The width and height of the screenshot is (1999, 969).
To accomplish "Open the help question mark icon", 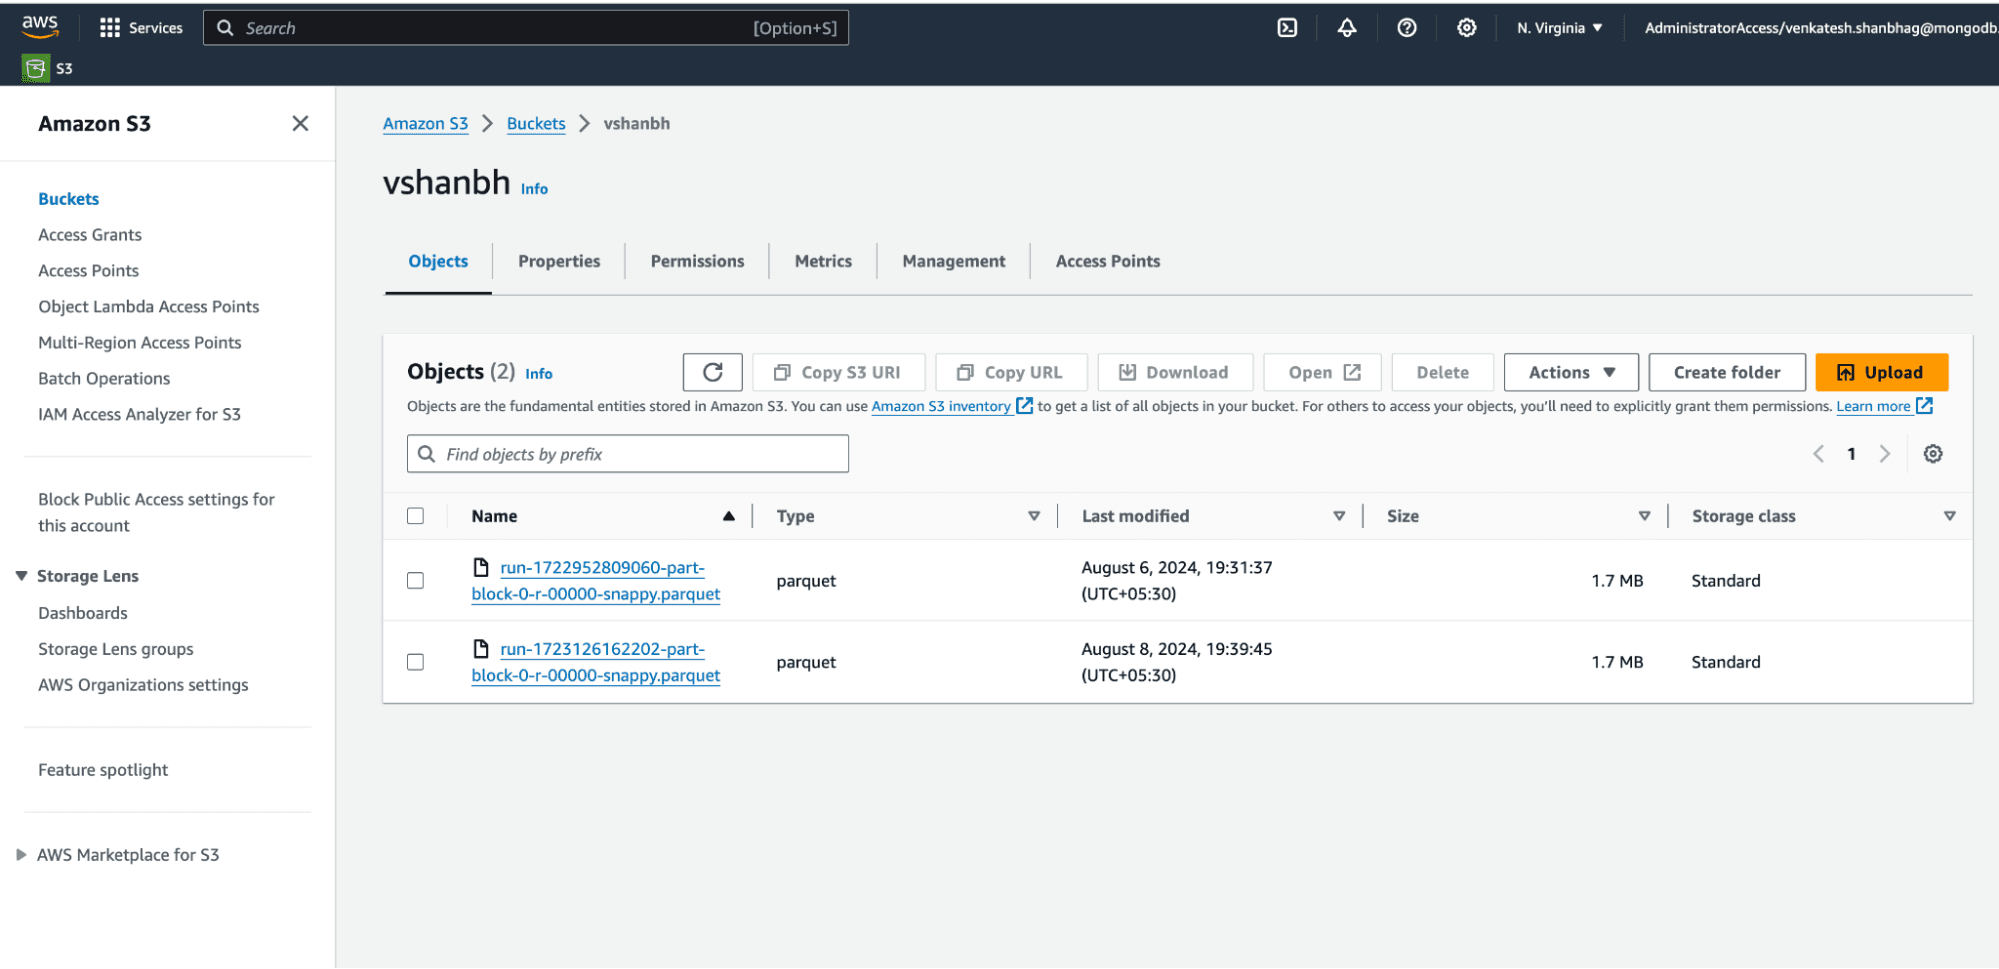I will coord(1406,28).
